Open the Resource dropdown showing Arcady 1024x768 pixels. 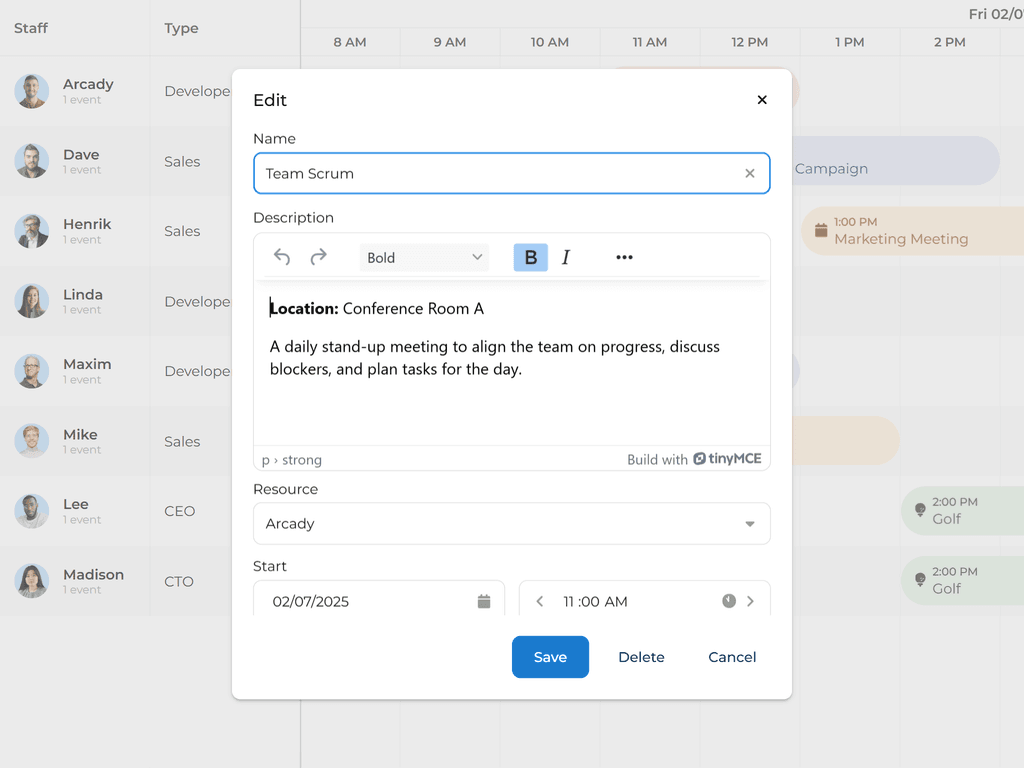coord(512,523)
